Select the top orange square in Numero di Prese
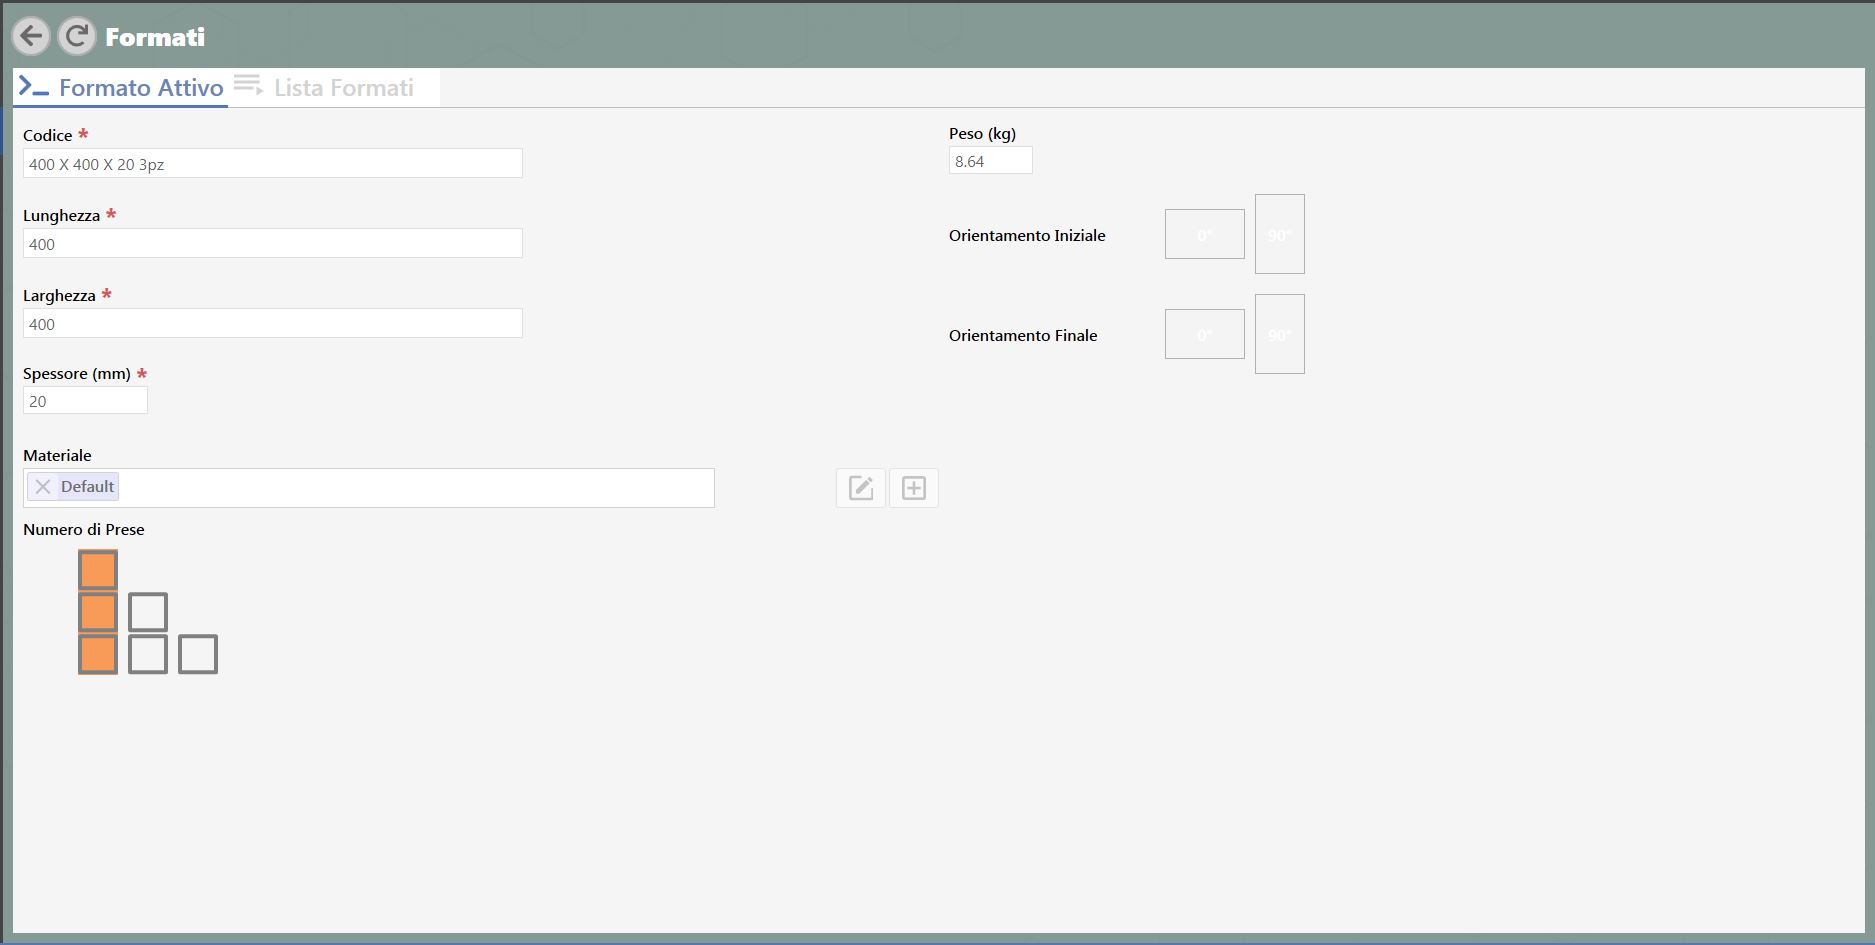This screenshot has width=1875, height=945. point(98,570)
